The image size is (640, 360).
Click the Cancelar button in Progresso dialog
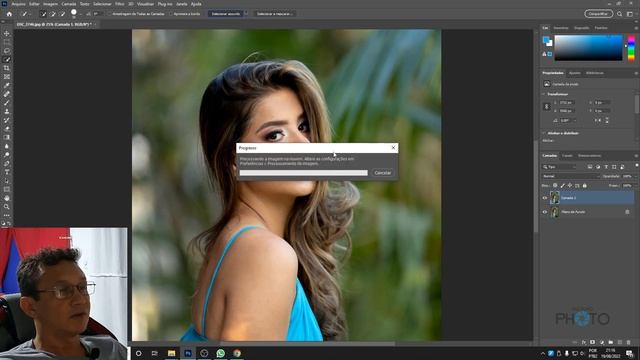(x=383, y=173)
